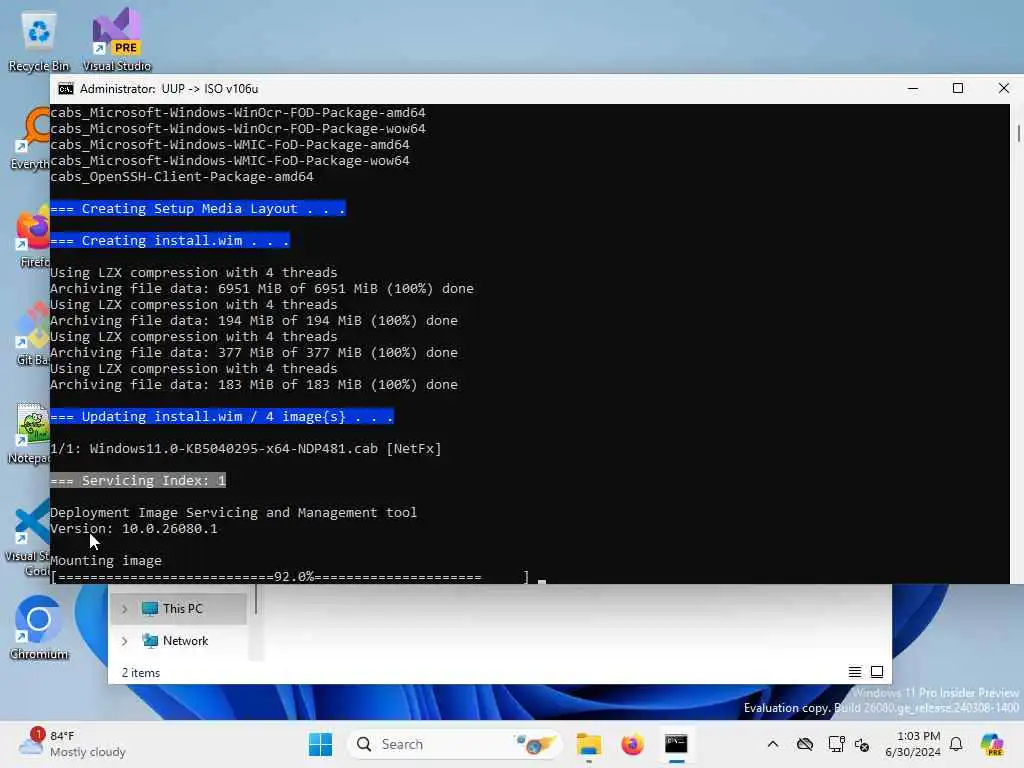Open the Firefox desktop shortcut

[33, 237]
